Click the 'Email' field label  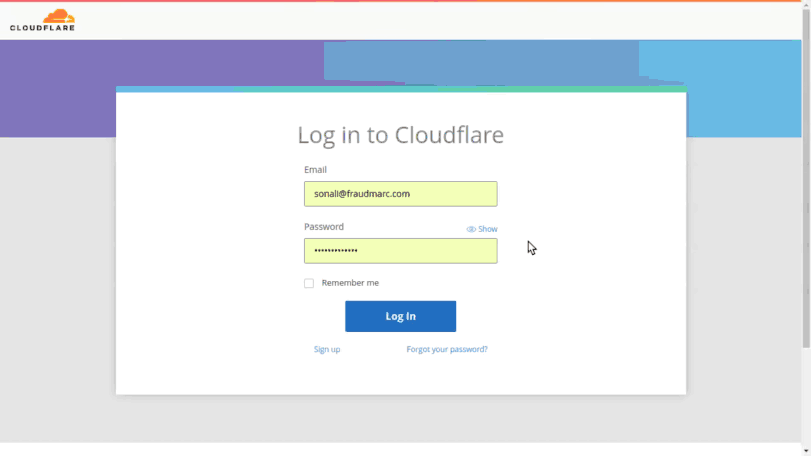315,170
